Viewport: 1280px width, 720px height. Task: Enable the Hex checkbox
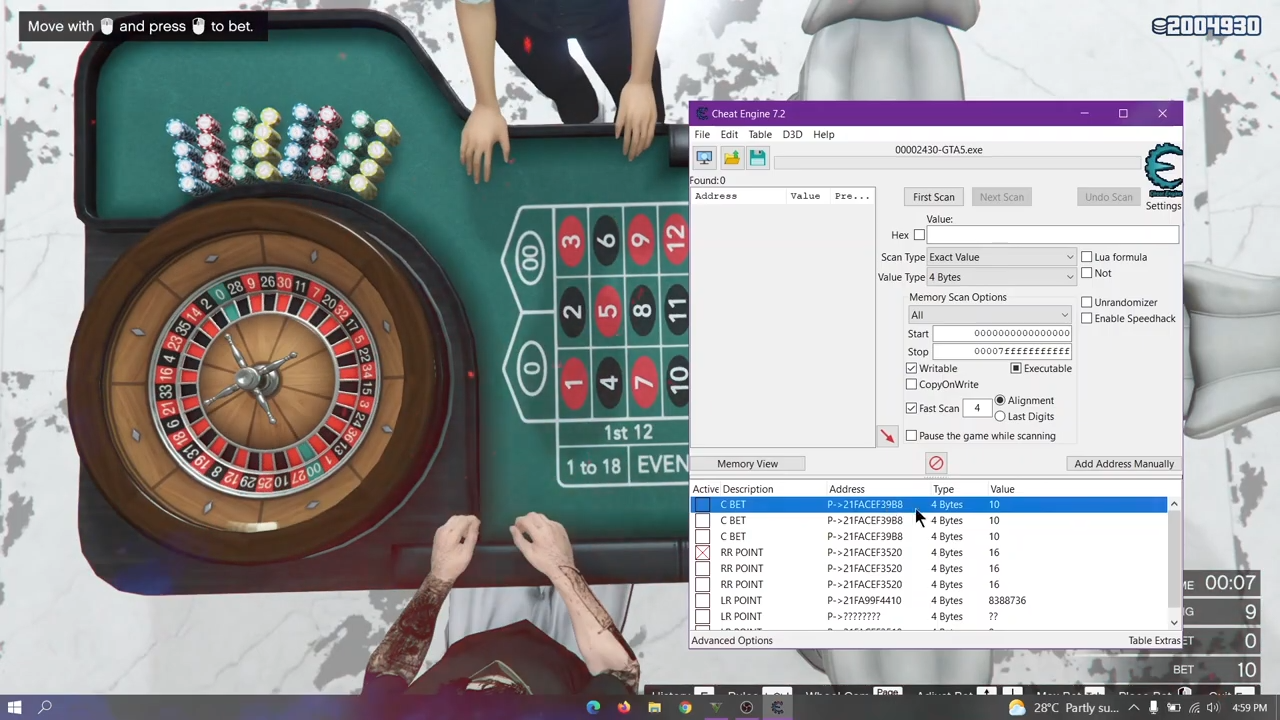pyautogui.click(x=919, y=234)
